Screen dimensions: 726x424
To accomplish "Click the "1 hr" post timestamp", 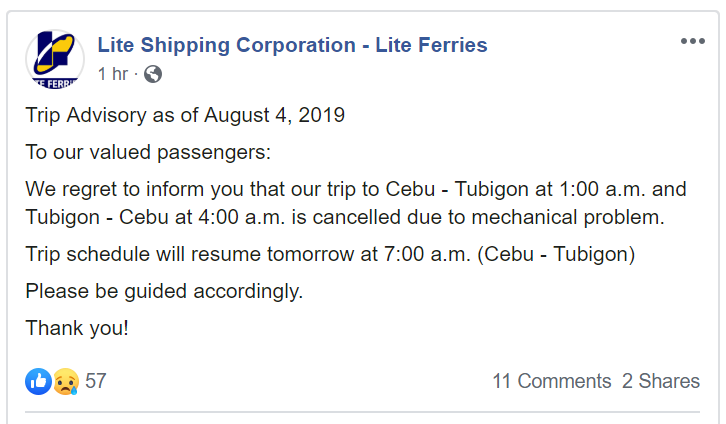I will click(x=113, y=74).
